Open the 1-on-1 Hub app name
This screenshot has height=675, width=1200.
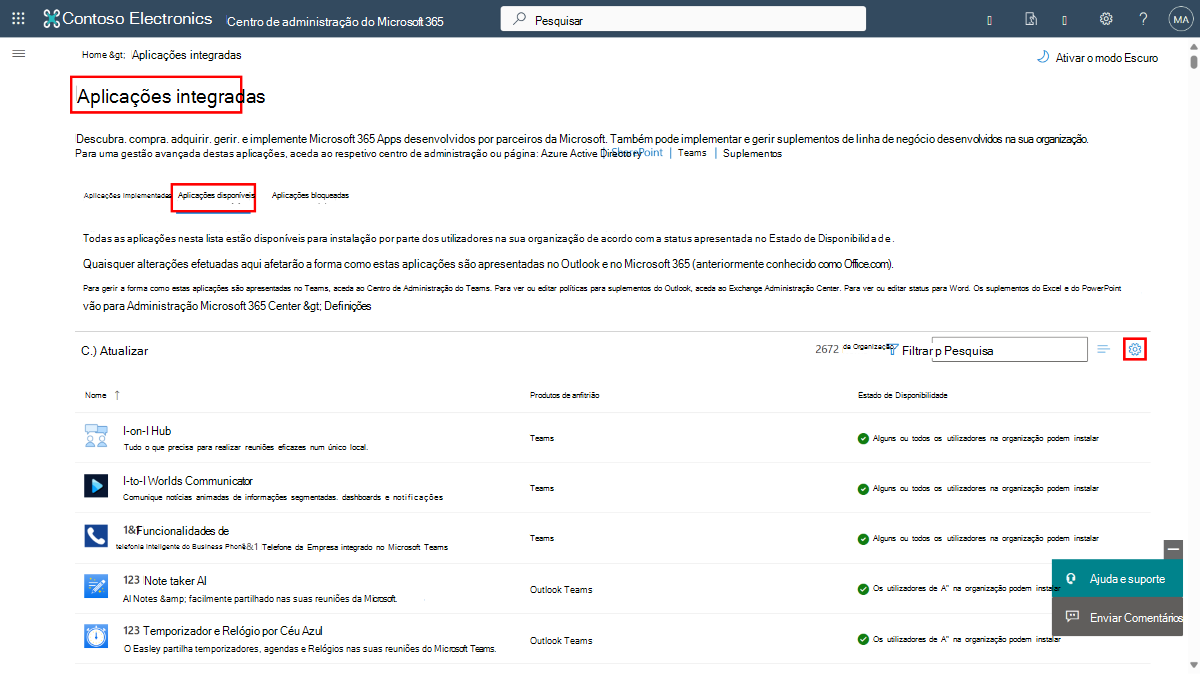point(147,431)
